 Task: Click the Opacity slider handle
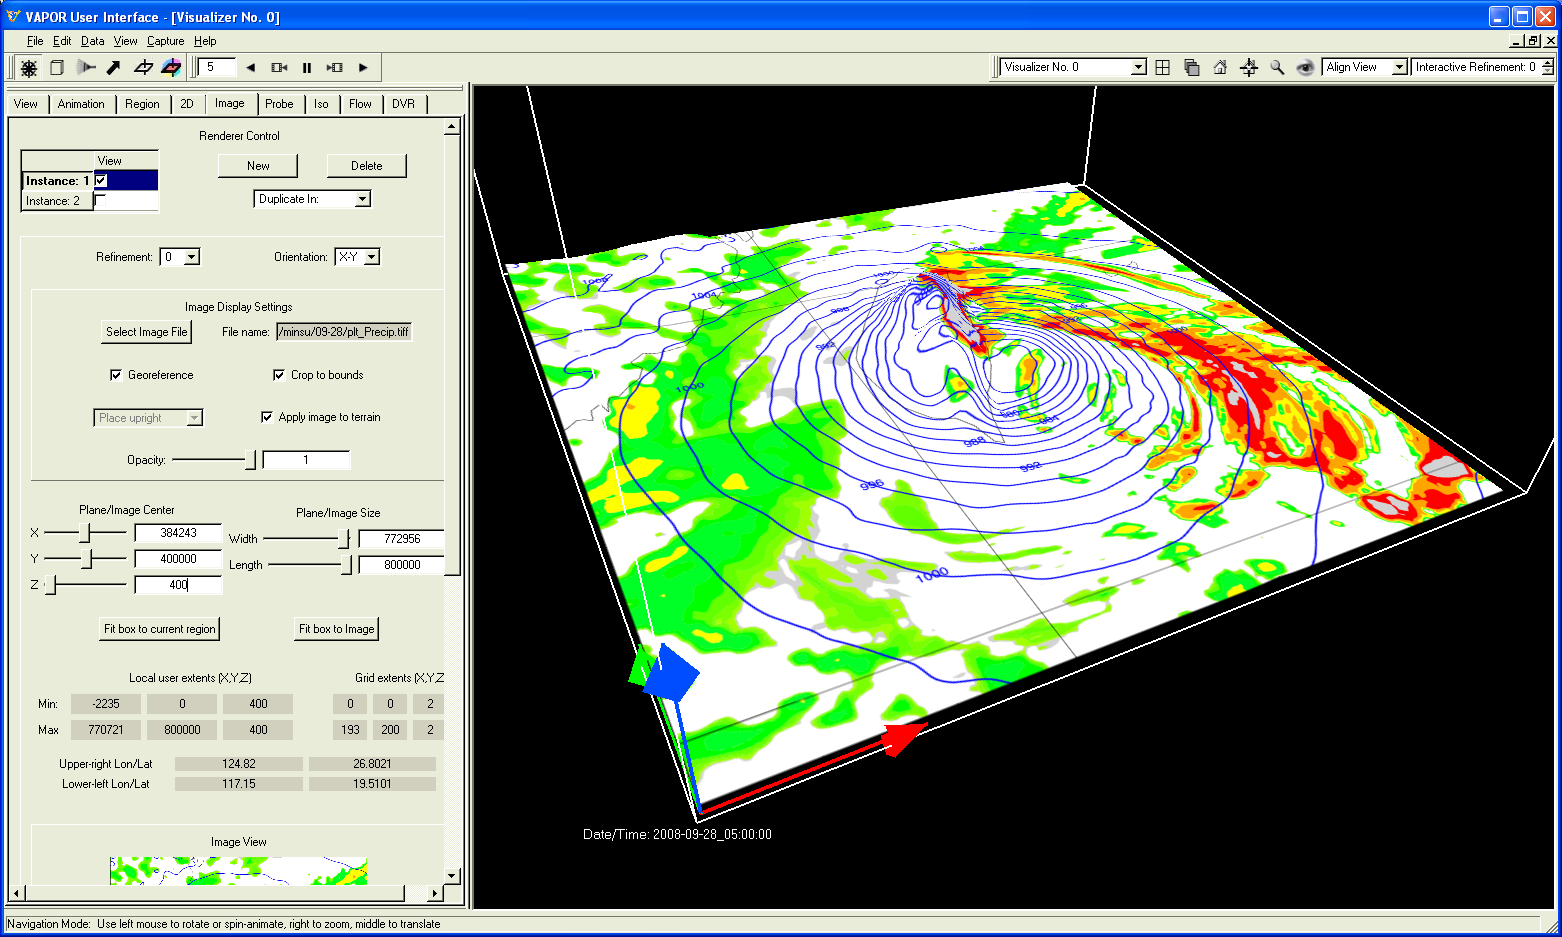coord(250,460)
